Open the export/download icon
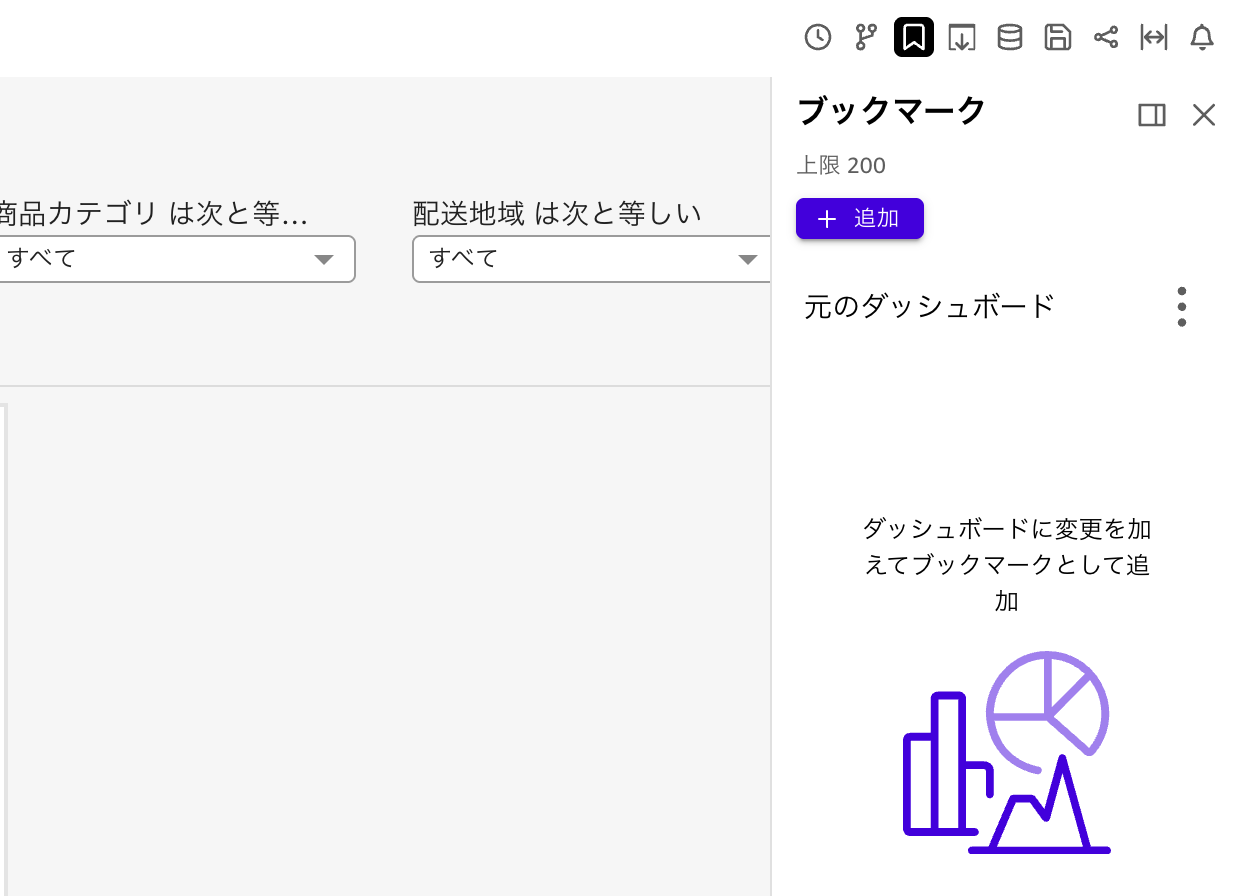 pos(961,37)
